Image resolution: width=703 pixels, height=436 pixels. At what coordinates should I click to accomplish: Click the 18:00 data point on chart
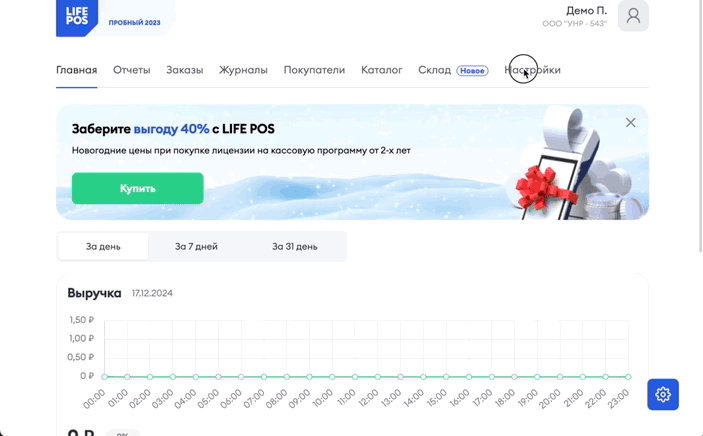[x=514, y=377]
